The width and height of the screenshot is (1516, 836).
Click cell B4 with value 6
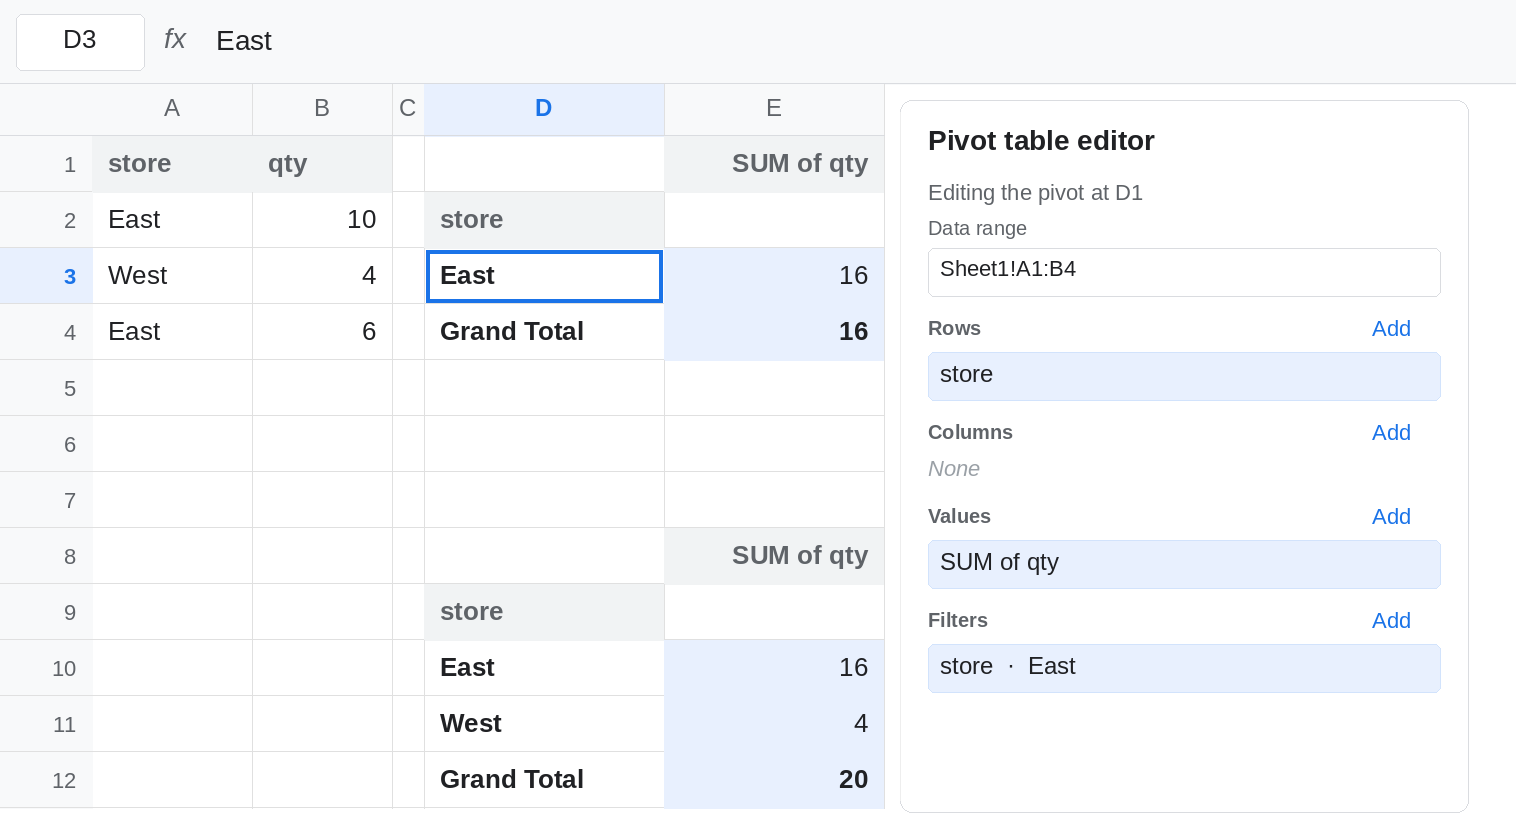click(x=322, y=332)
